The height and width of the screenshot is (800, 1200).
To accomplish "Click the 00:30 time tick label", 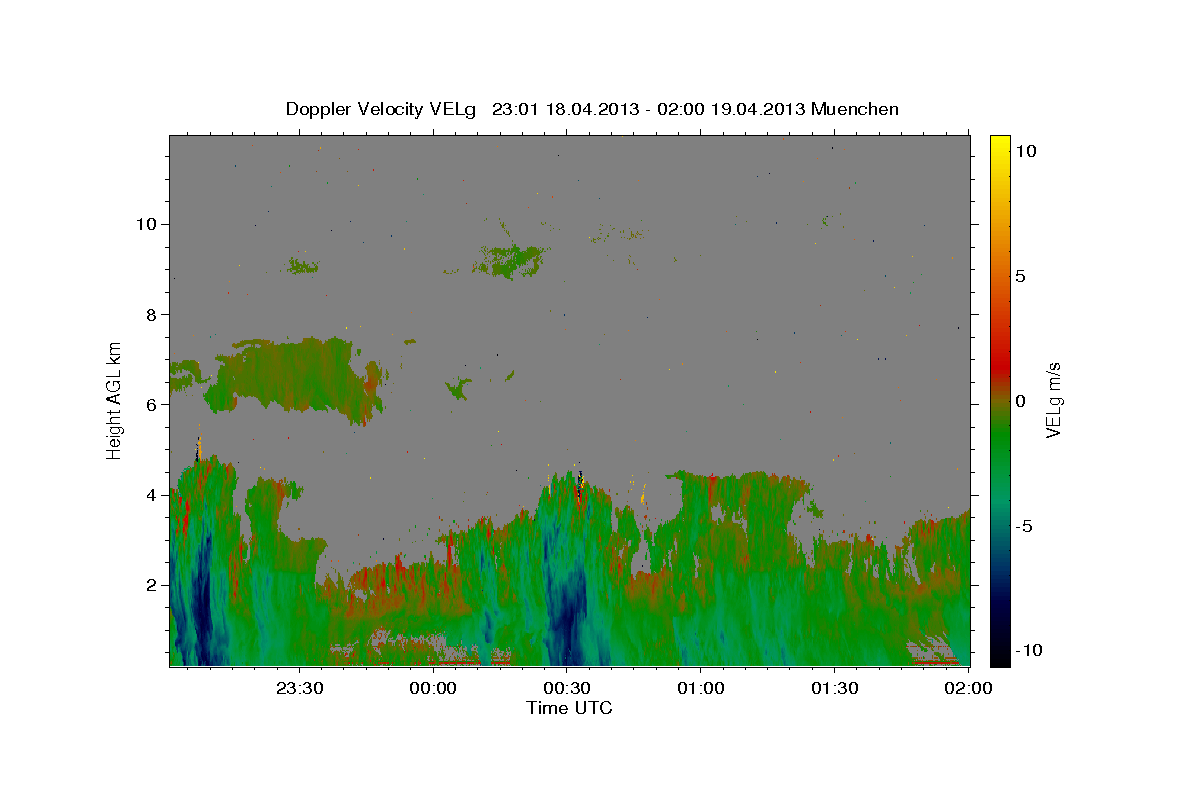I will tap(566, 688).
